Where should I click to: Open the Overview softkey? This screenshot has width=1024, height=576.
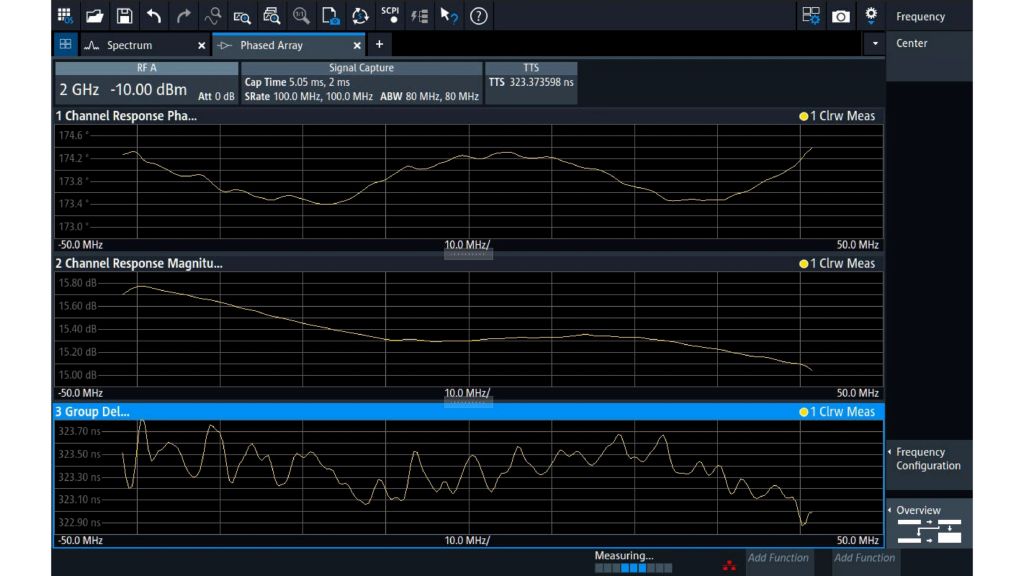pos(929,524)
